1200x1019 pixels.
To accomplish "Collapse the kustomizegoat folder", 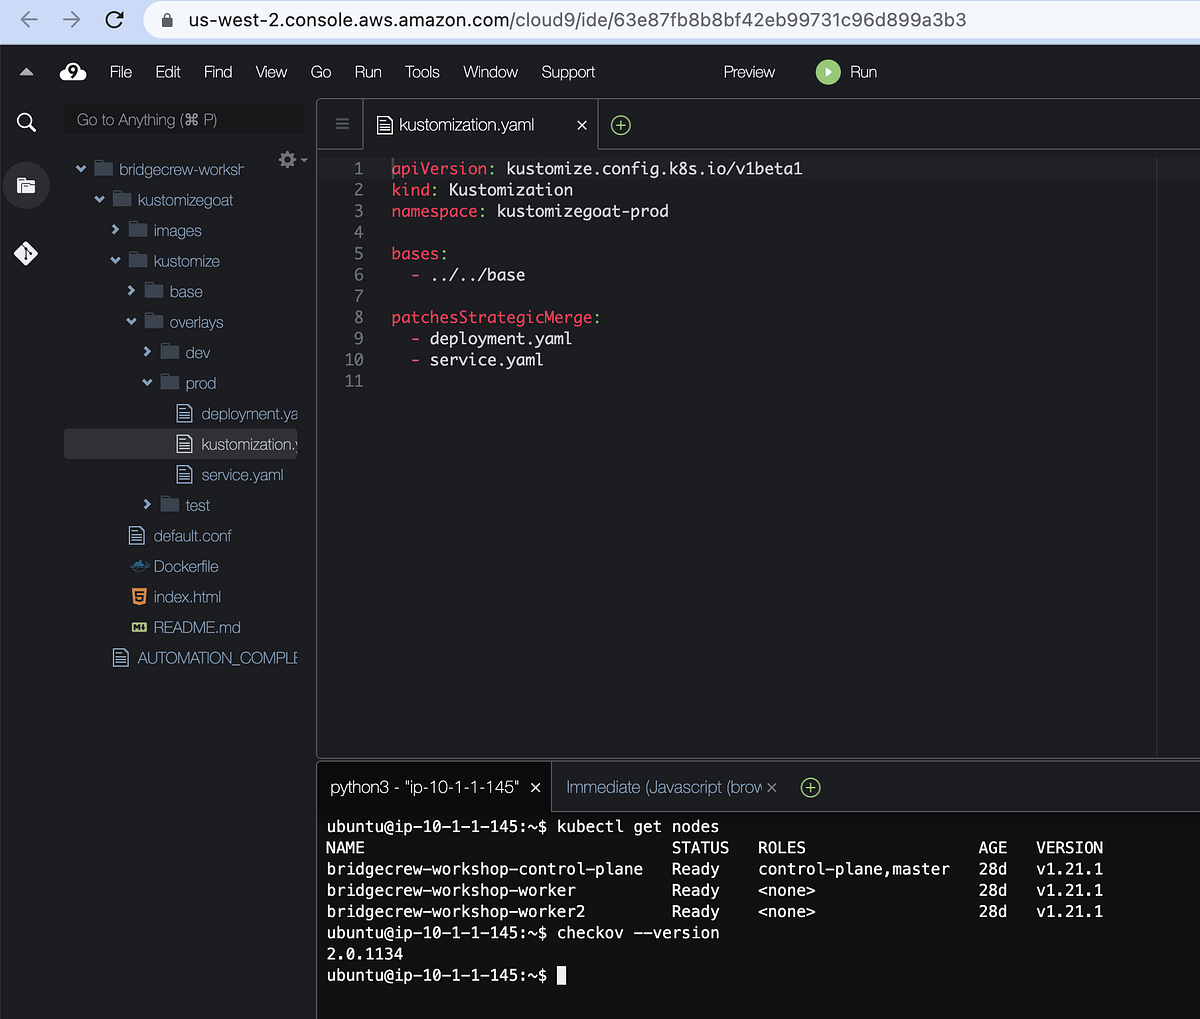I will pos(98,199).
